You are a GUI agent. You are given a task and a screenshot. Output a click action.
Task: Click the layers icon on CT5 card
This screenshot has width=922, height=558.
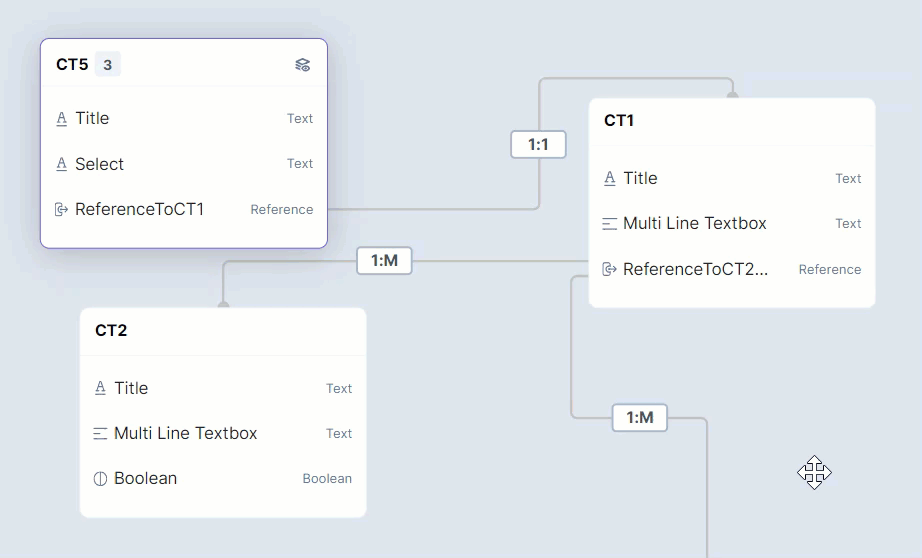(x=302, y=65)
